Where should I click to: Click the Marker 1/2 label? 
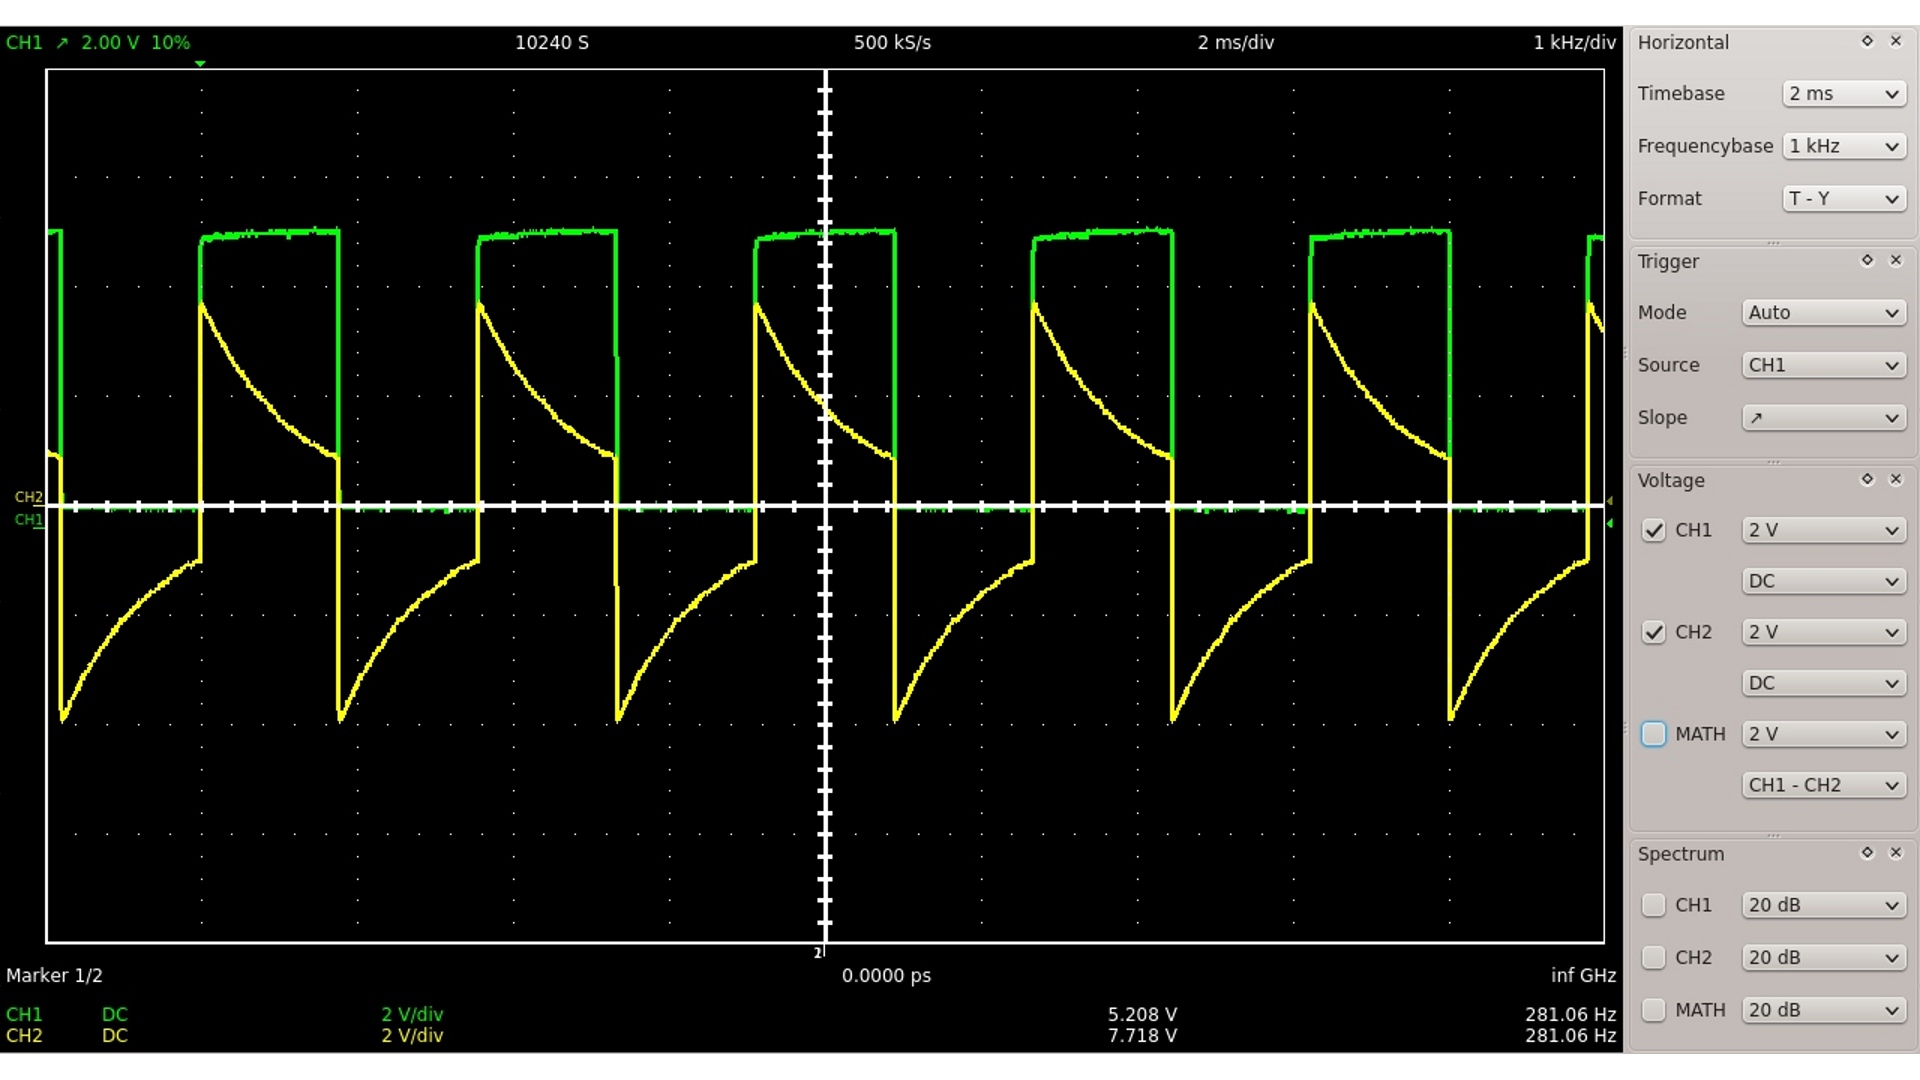click(54, 976)
